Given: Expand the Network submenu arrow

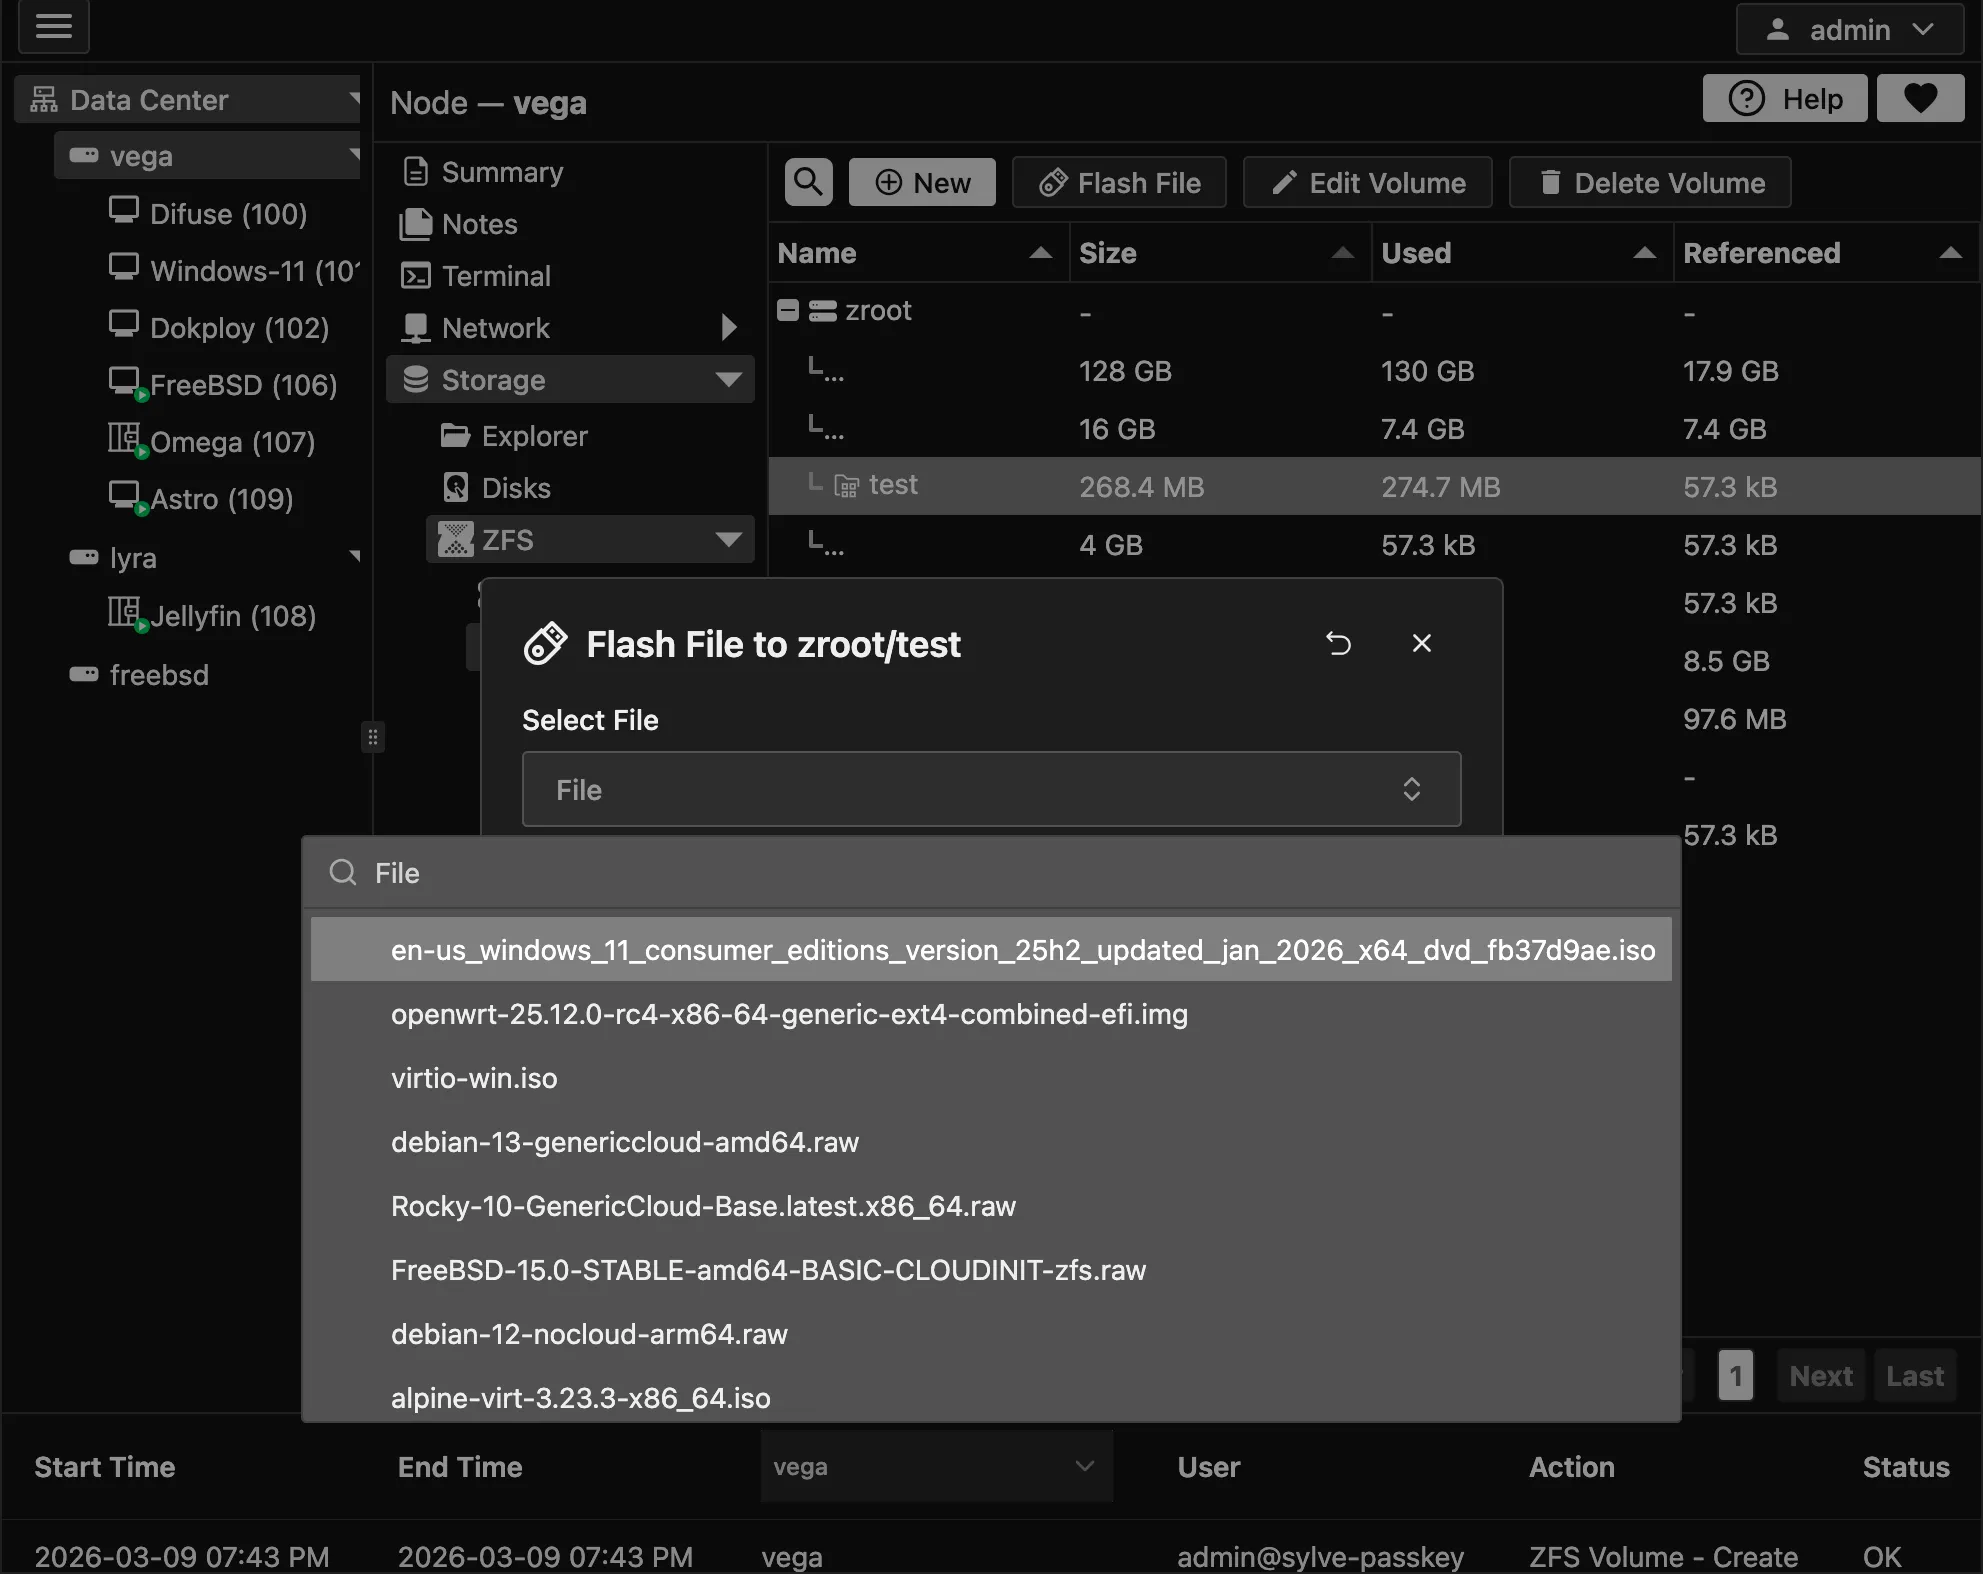Looking at the screenshot, I should 729,327.
